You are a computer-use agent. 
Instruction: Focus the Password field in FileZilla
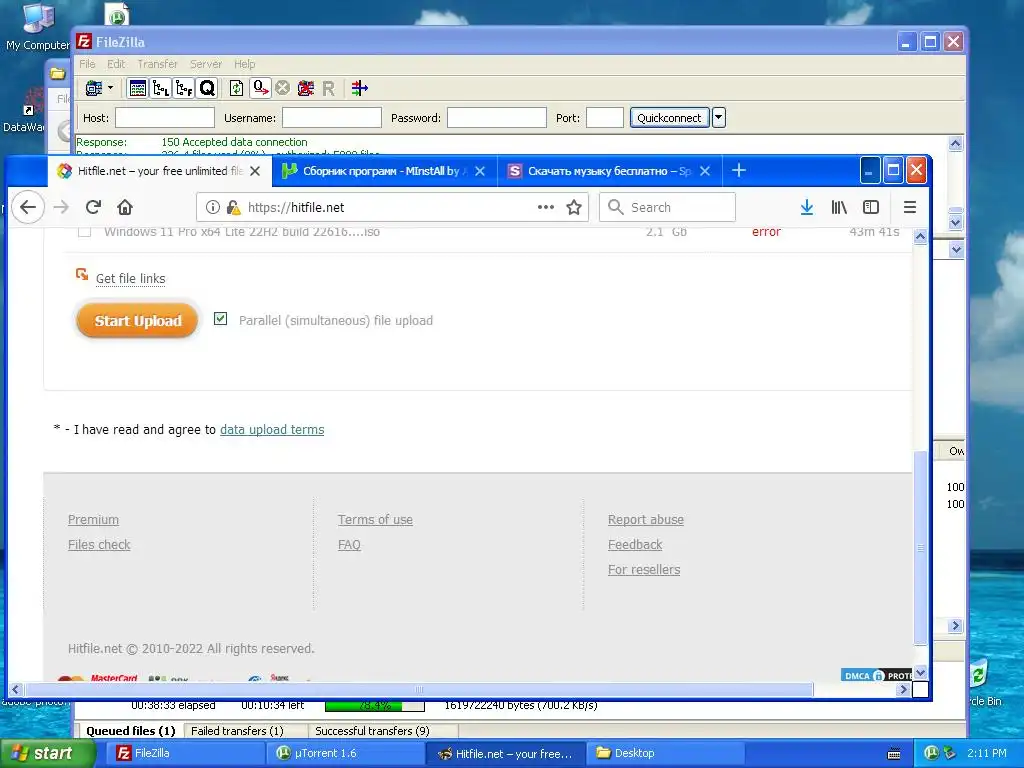click(x=496, y=118)
